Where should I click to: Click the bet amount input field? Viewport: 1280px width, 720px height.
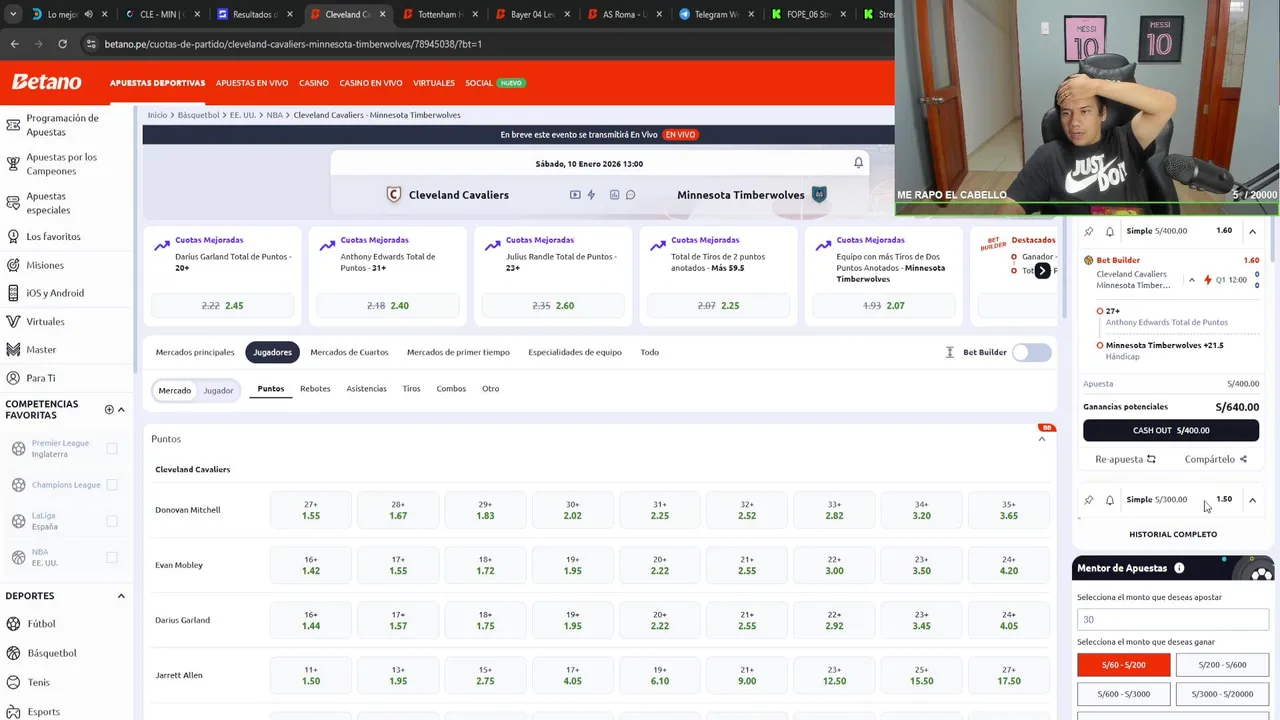point(1173,620)
